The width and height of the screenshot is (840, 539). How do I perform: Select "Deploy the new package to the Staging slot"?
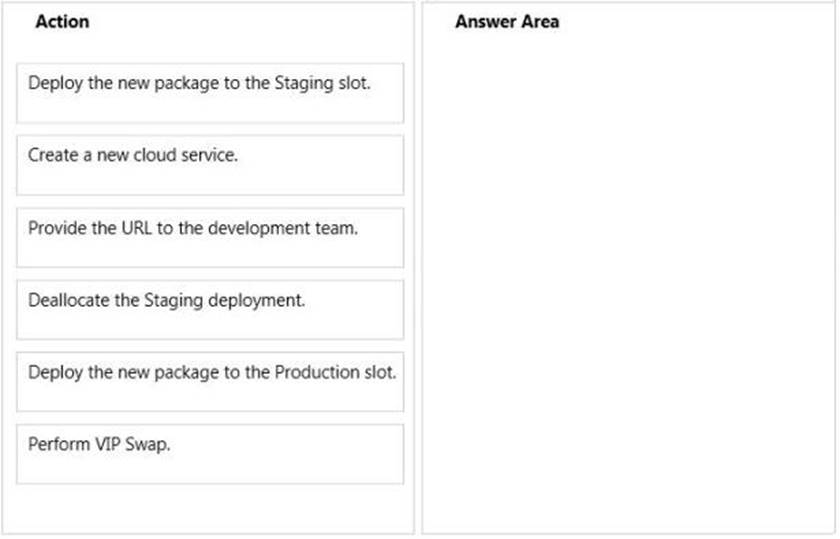point(210,92)
